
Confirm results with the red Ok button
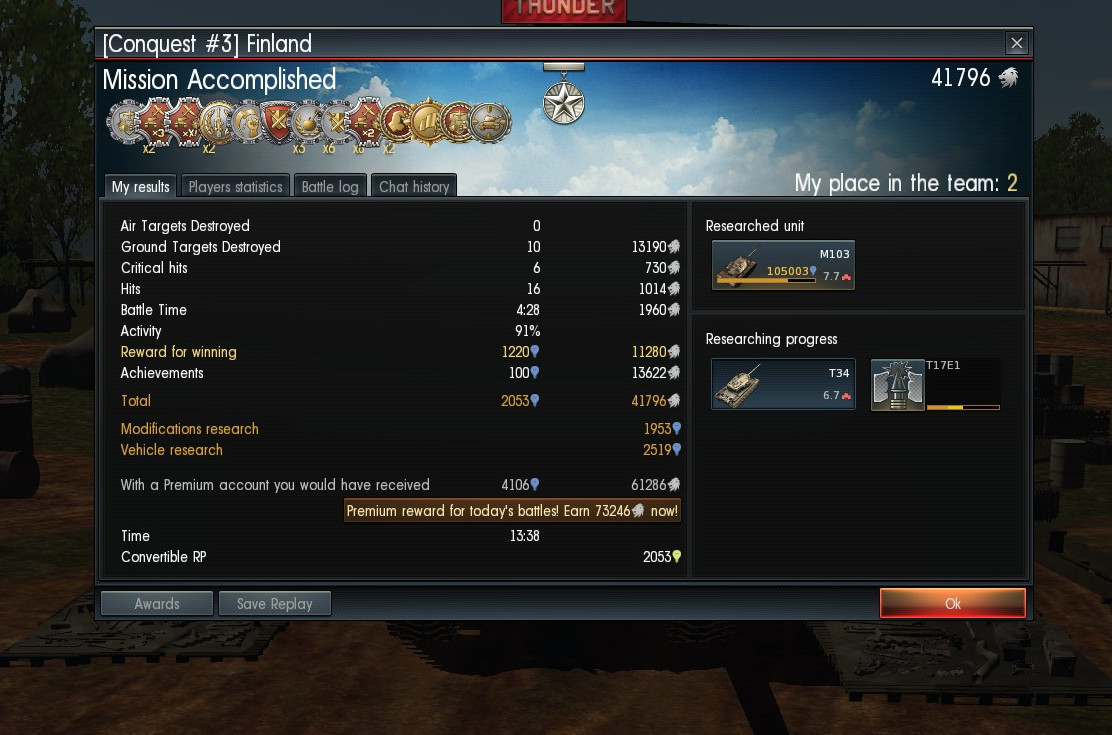(x=952, y=603)
